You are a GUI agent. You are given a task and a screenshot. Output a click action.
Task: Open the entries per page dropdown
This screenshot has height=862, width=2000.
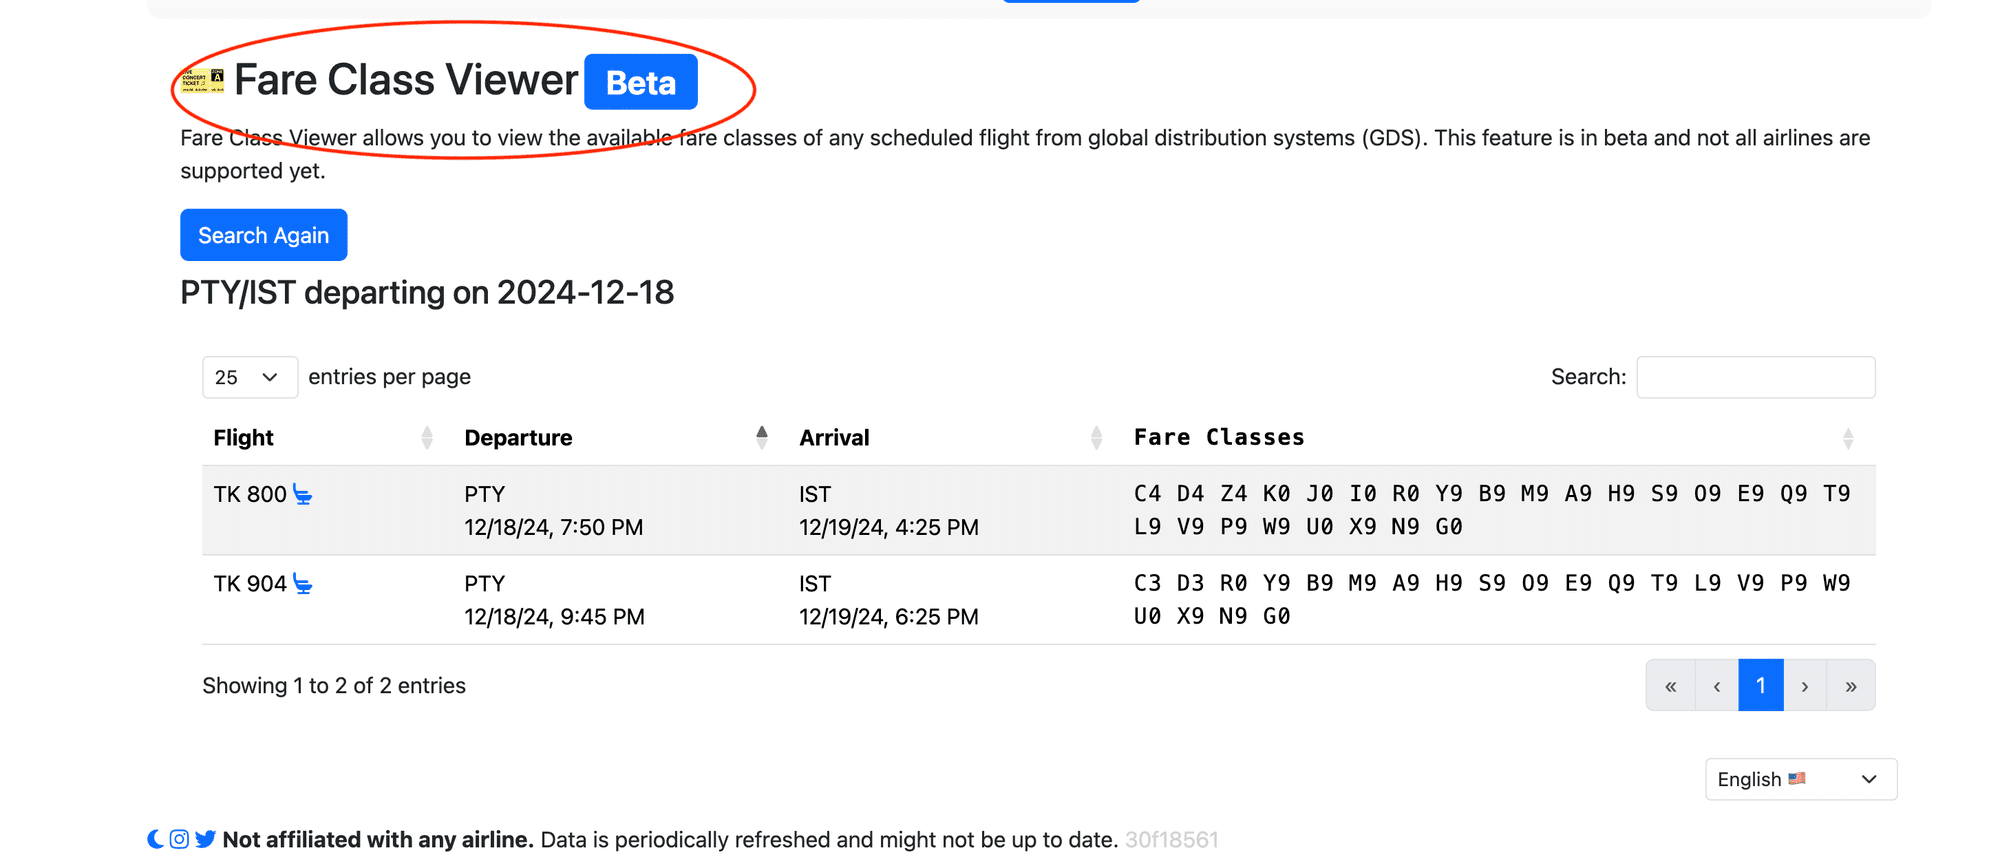(x=249, y=377)
